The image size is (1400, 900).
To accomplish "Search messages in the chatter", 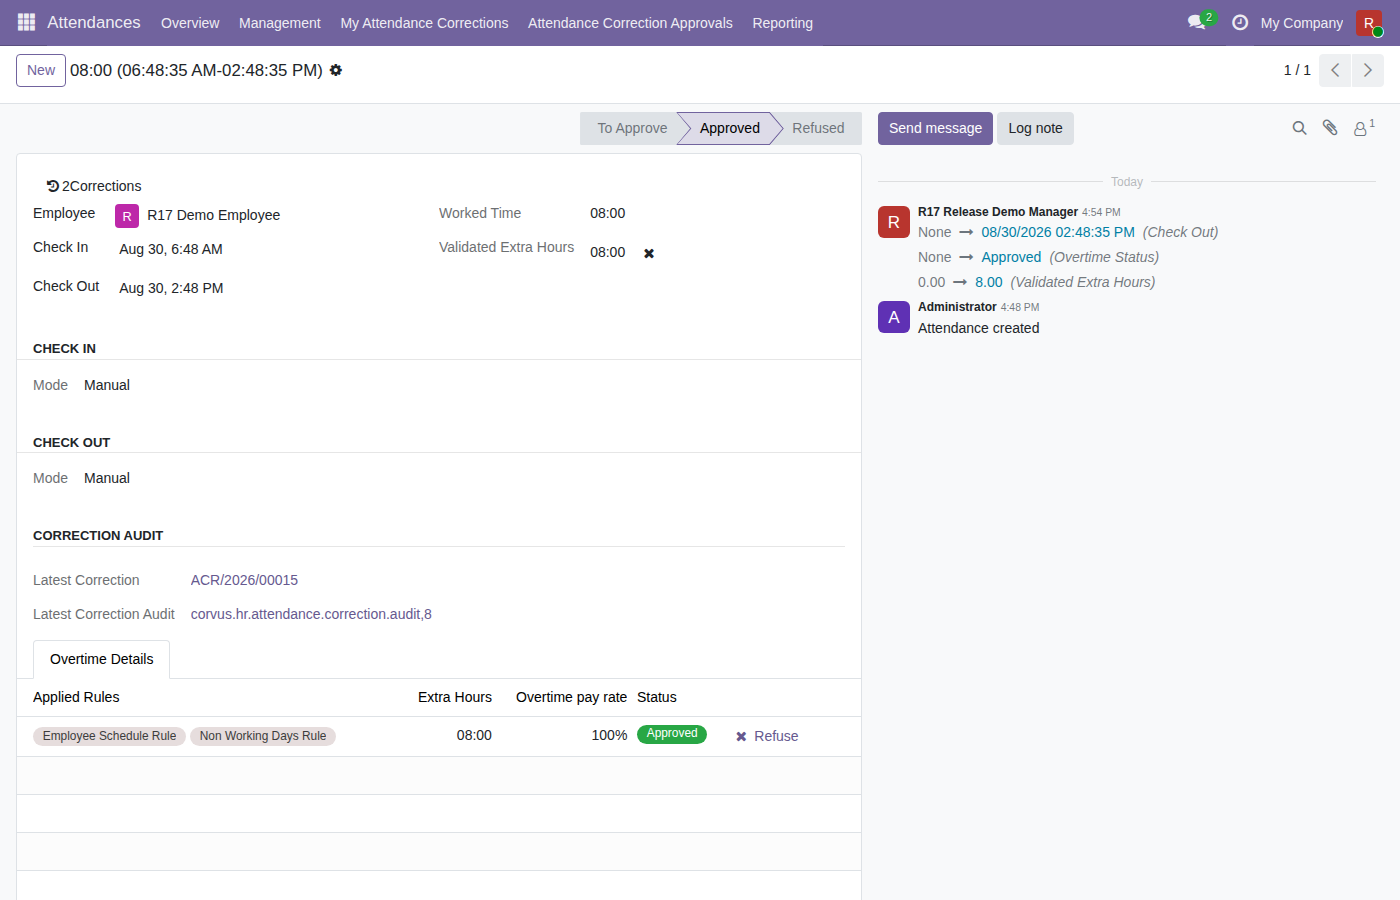I will [1299, 128].
